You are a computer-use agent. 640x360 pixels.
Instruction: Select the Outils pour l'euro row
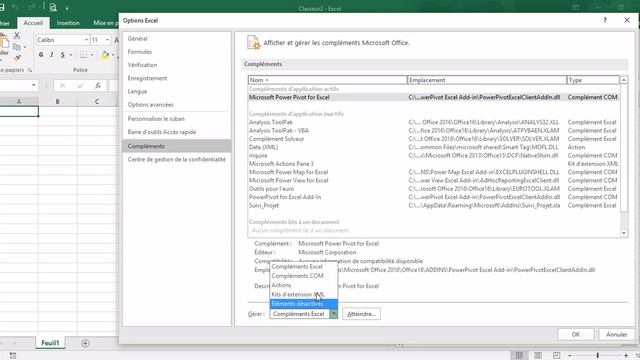[434, 189]
